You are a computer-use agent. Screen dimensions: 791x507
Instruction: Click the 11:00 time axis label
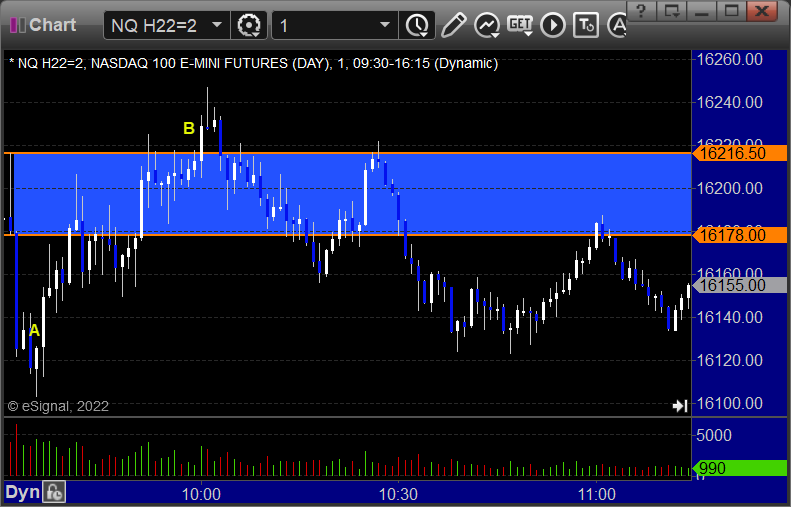(x=596, y=494)
